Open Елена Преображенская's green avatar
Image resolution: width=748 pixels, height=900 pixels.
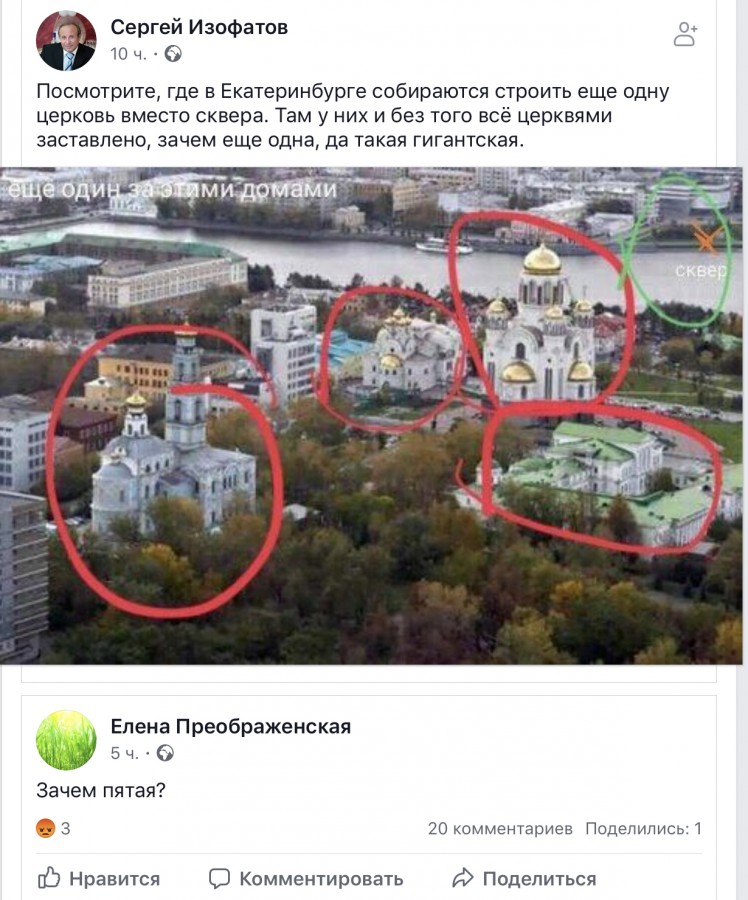tap(66, 740)
